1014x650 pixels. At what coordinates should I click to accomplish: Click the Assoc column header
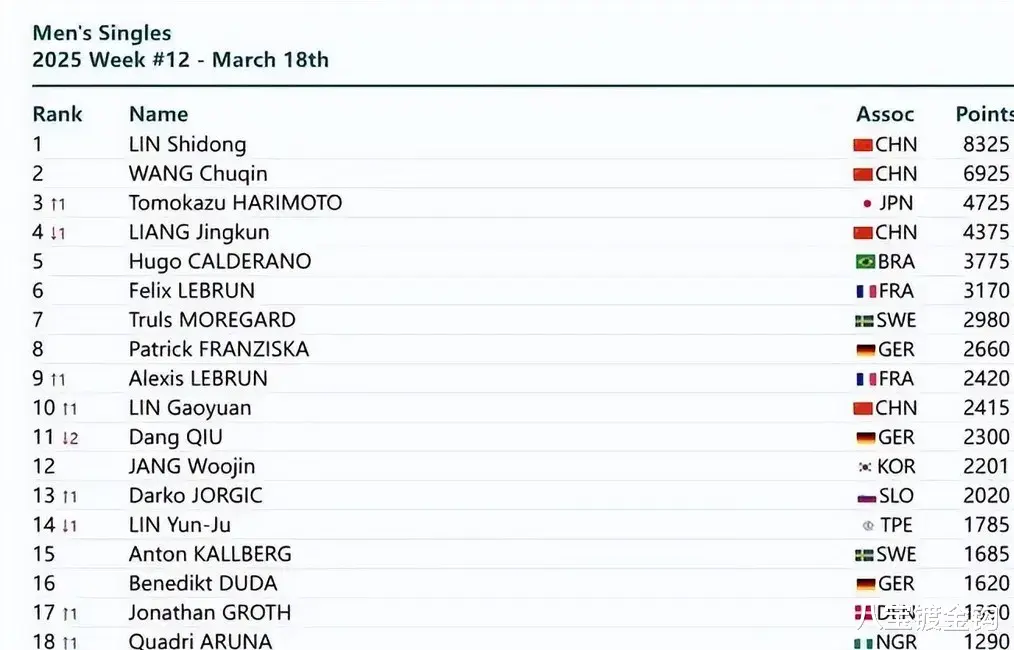coord(885,114)
